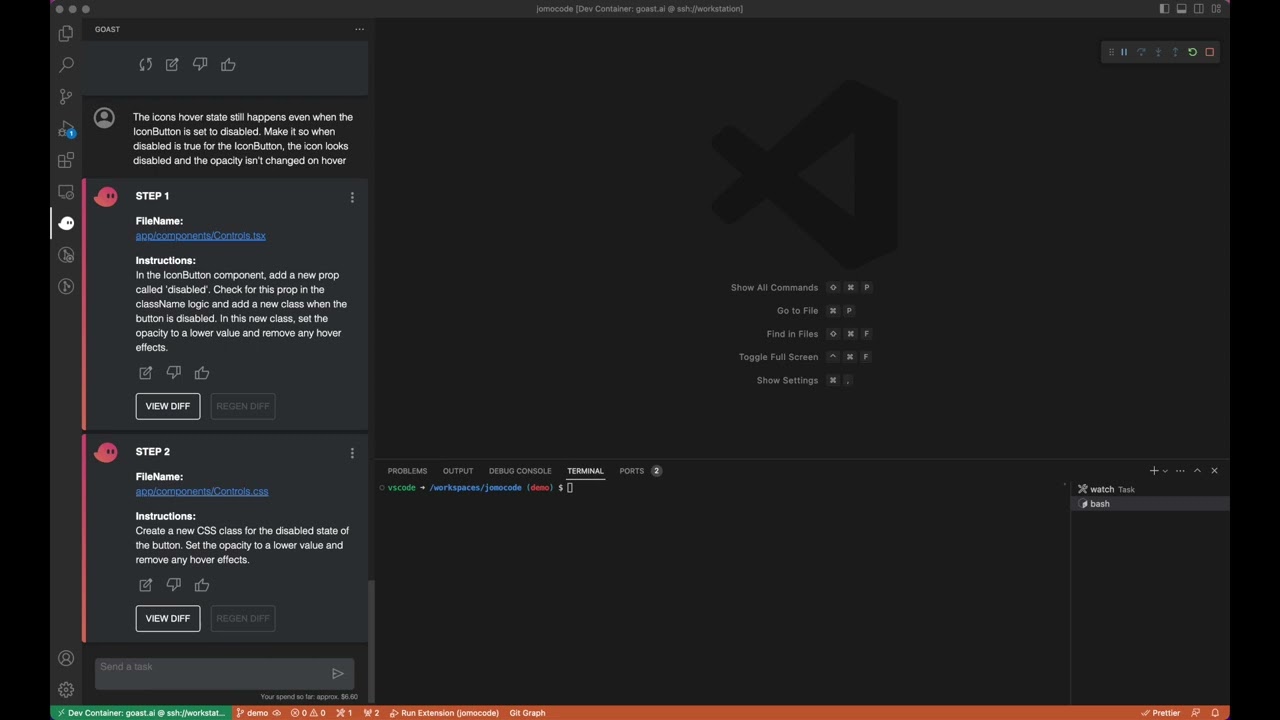The width and height of the screenshot is (1280, 720).
Task: Click thumbs down under Step 1
Action: 174,373
